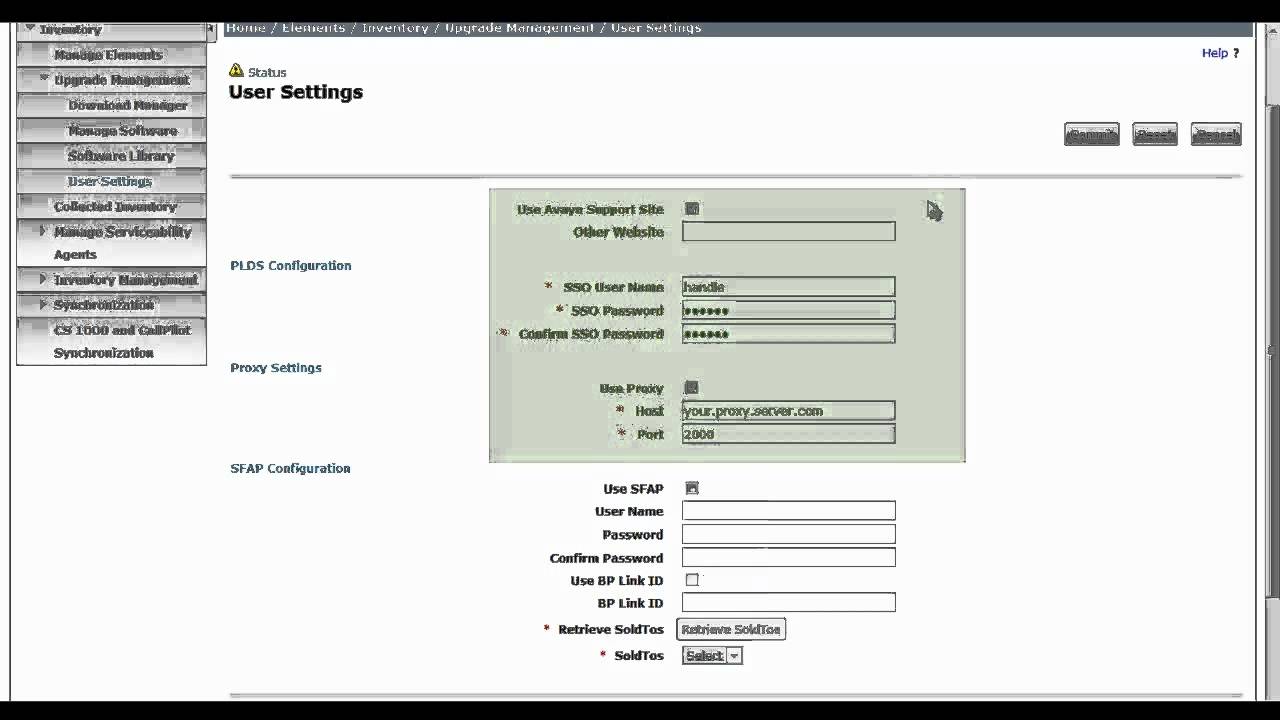
Task: Select User Settings in the sidebar
Action: (110, 181)
